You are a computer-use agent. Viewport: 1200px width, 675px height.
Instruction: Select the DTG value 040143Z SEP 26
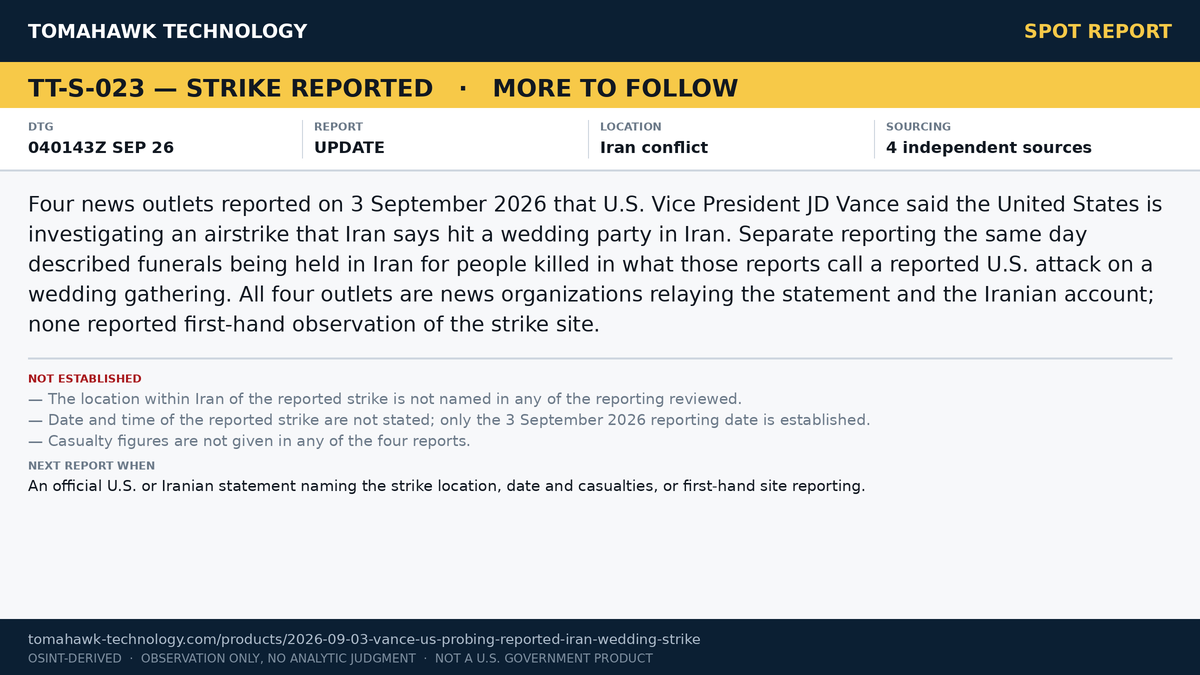(x=101, y=147)
